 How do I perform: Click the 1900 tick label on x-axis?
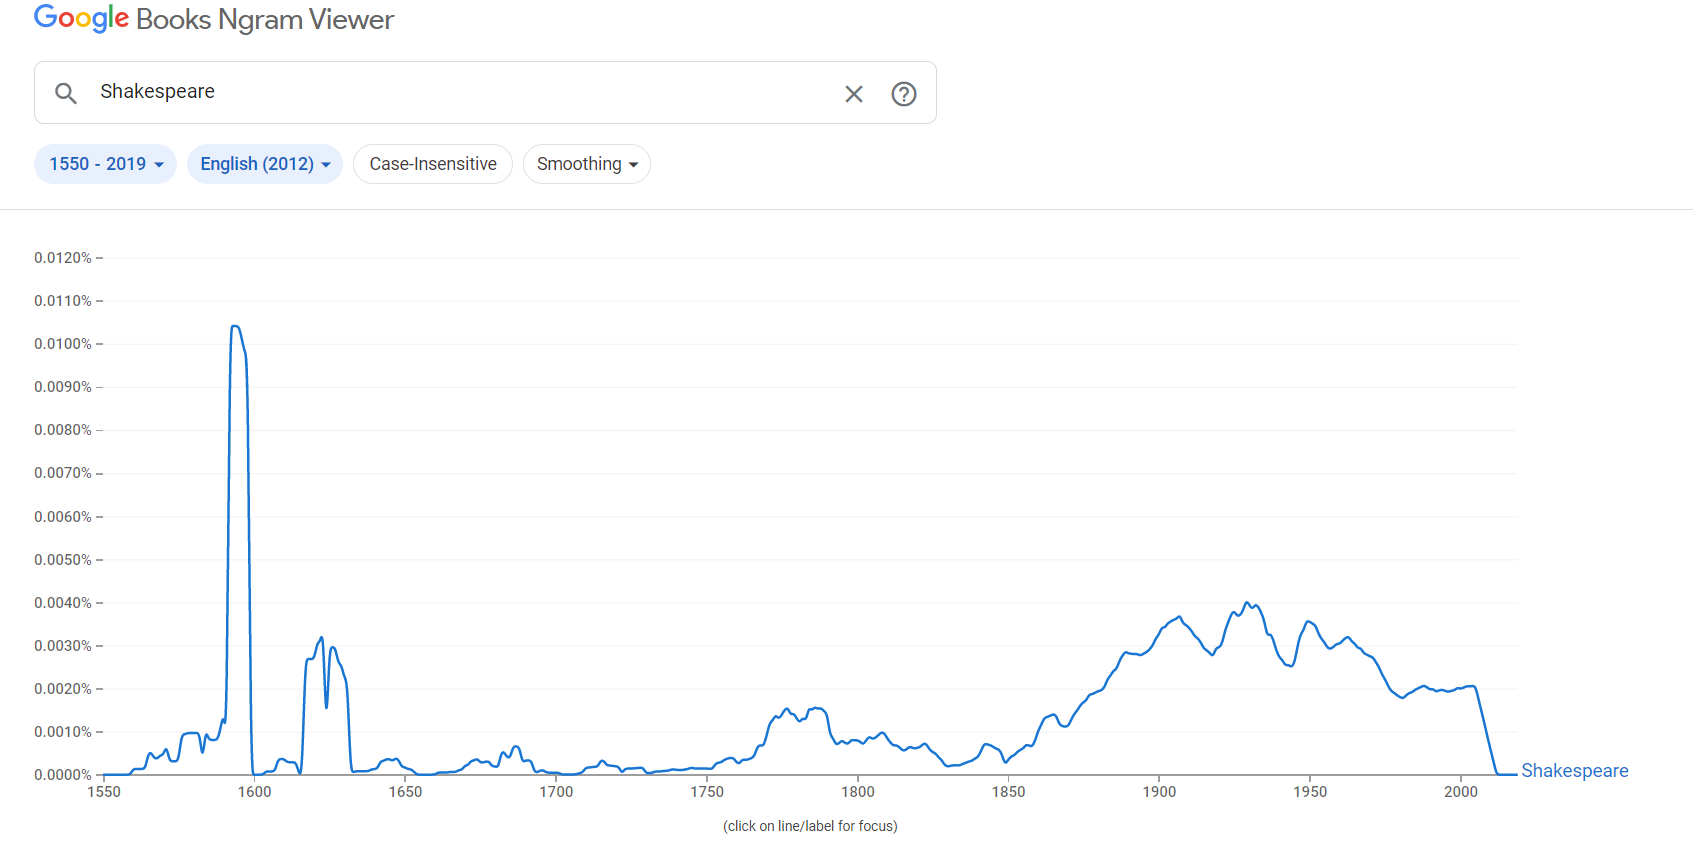[x=1159, y=792]
